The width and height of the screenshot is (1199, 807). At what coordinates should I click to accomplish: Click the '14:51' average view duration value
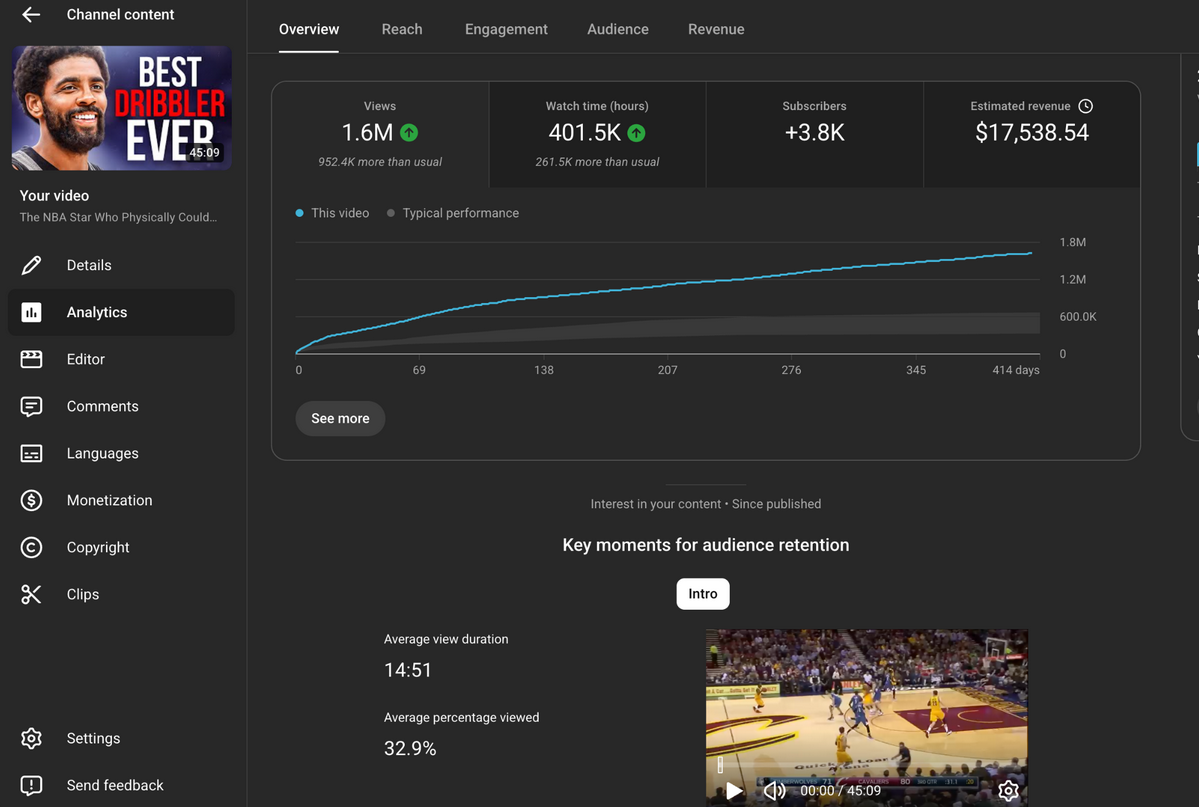[x=408, y=670]
